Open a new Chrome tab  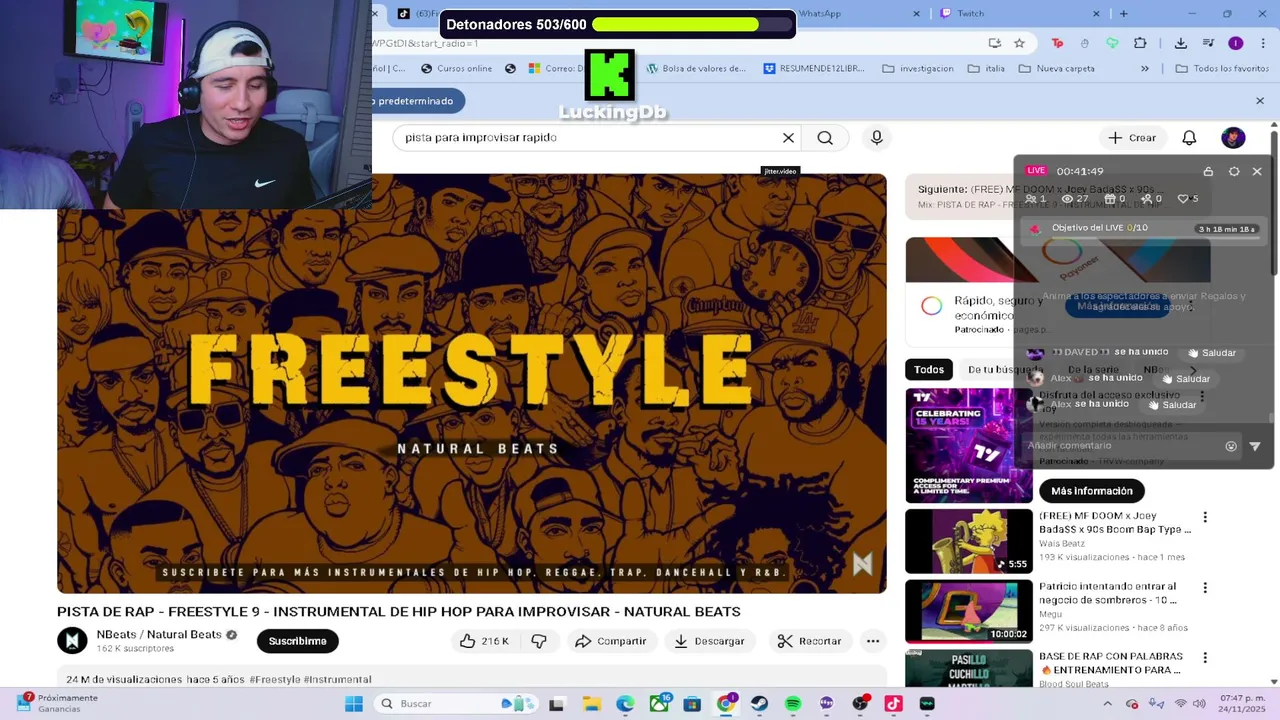point(1124,14)
